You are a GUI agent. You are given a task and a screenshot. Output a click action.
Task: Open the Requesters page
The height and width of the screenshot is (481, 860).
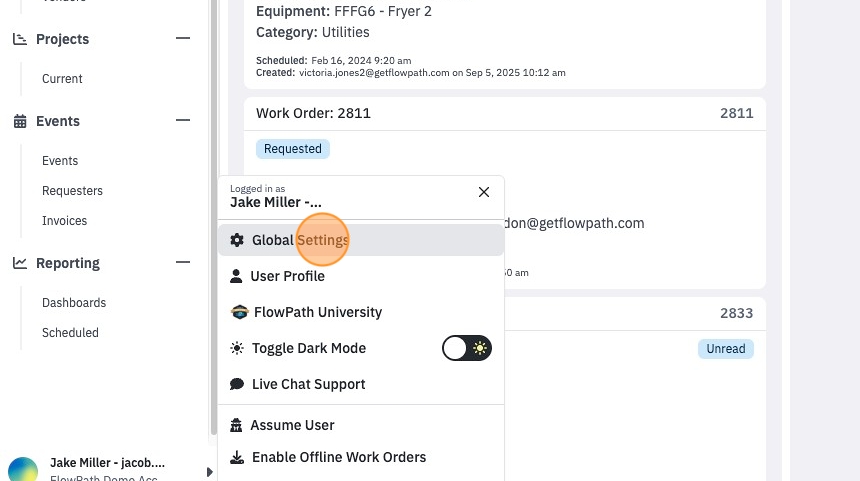tap(72, 191)
